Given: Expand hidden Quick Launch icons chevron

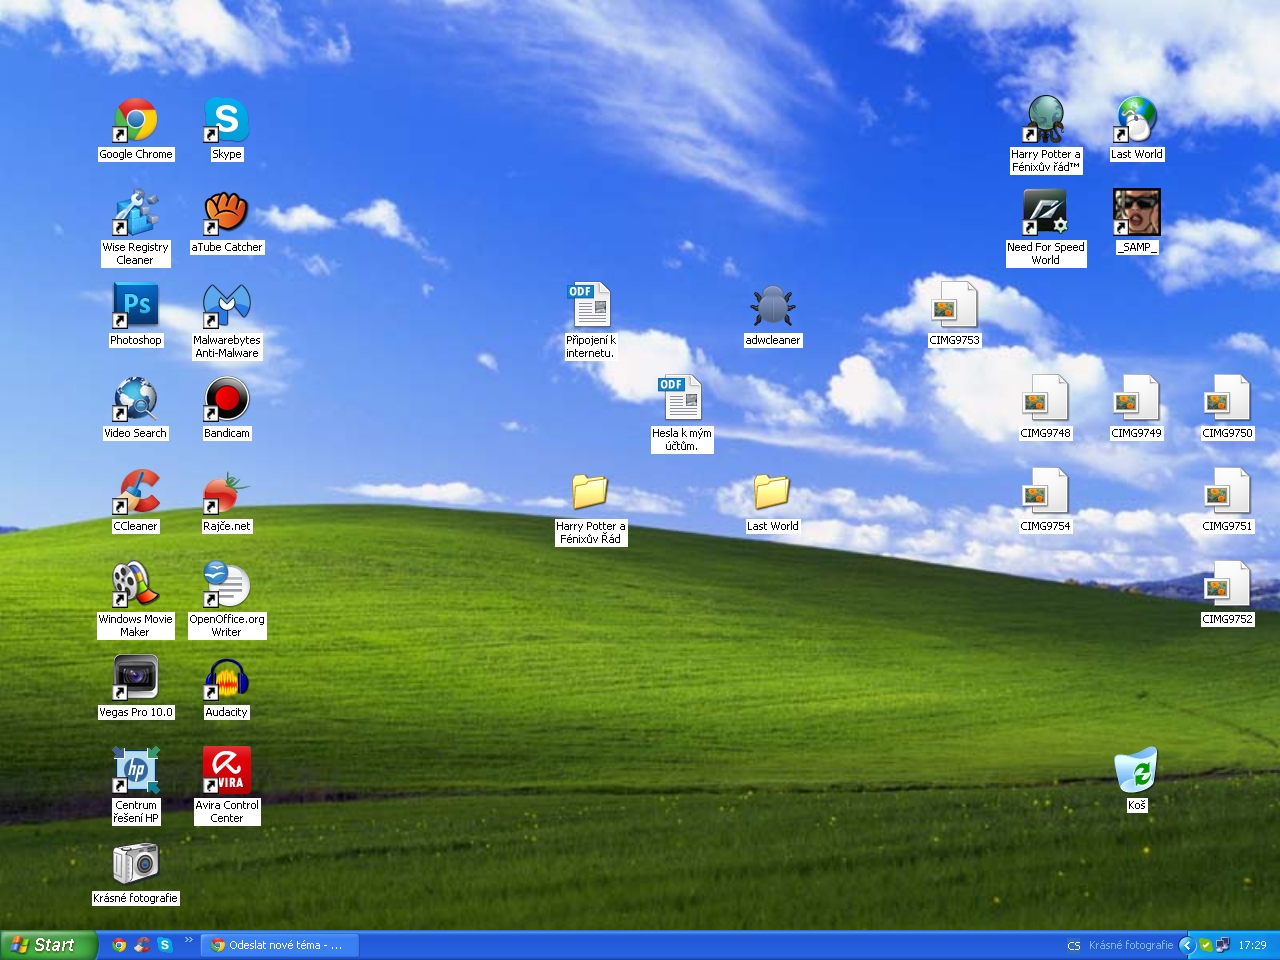Looking at the screenshot, I should tap(188, 940).
